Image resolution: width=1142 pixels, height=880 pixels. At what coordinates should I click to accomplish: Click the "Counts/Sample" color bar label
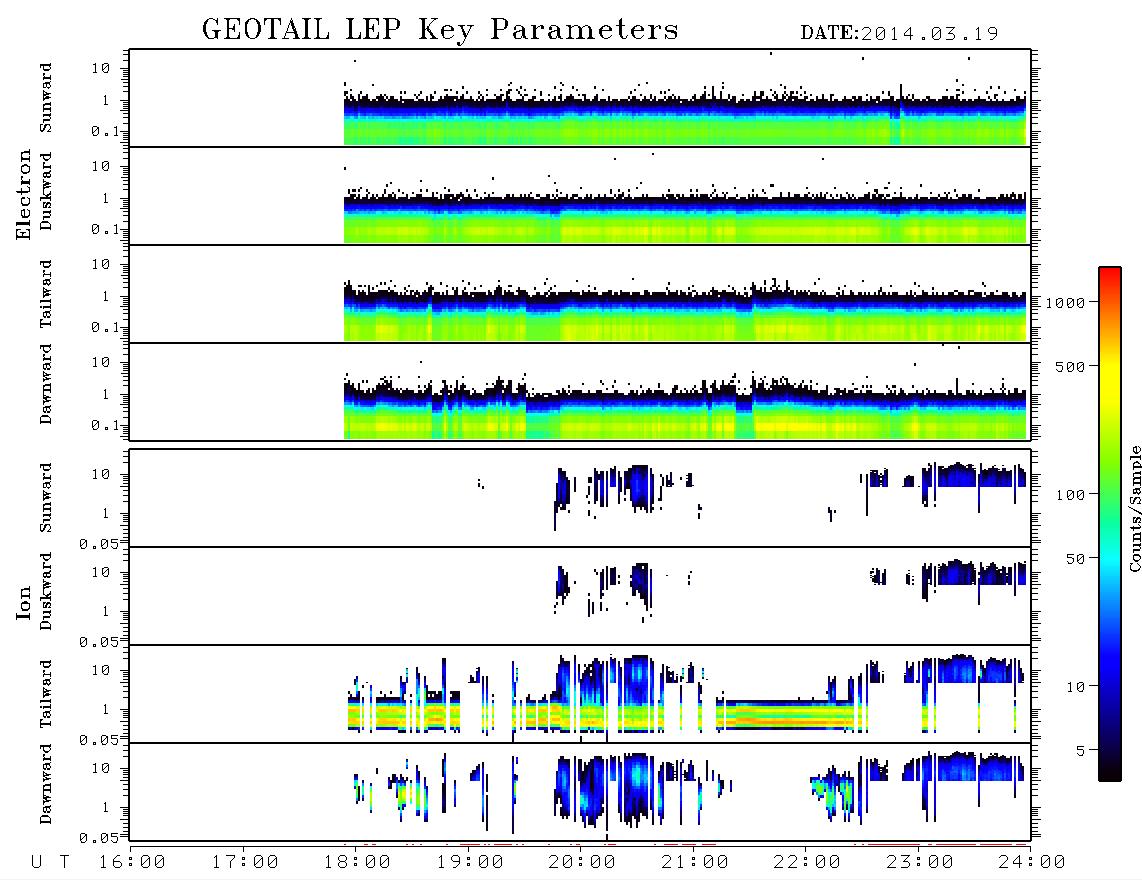(x=1134, y=508)
